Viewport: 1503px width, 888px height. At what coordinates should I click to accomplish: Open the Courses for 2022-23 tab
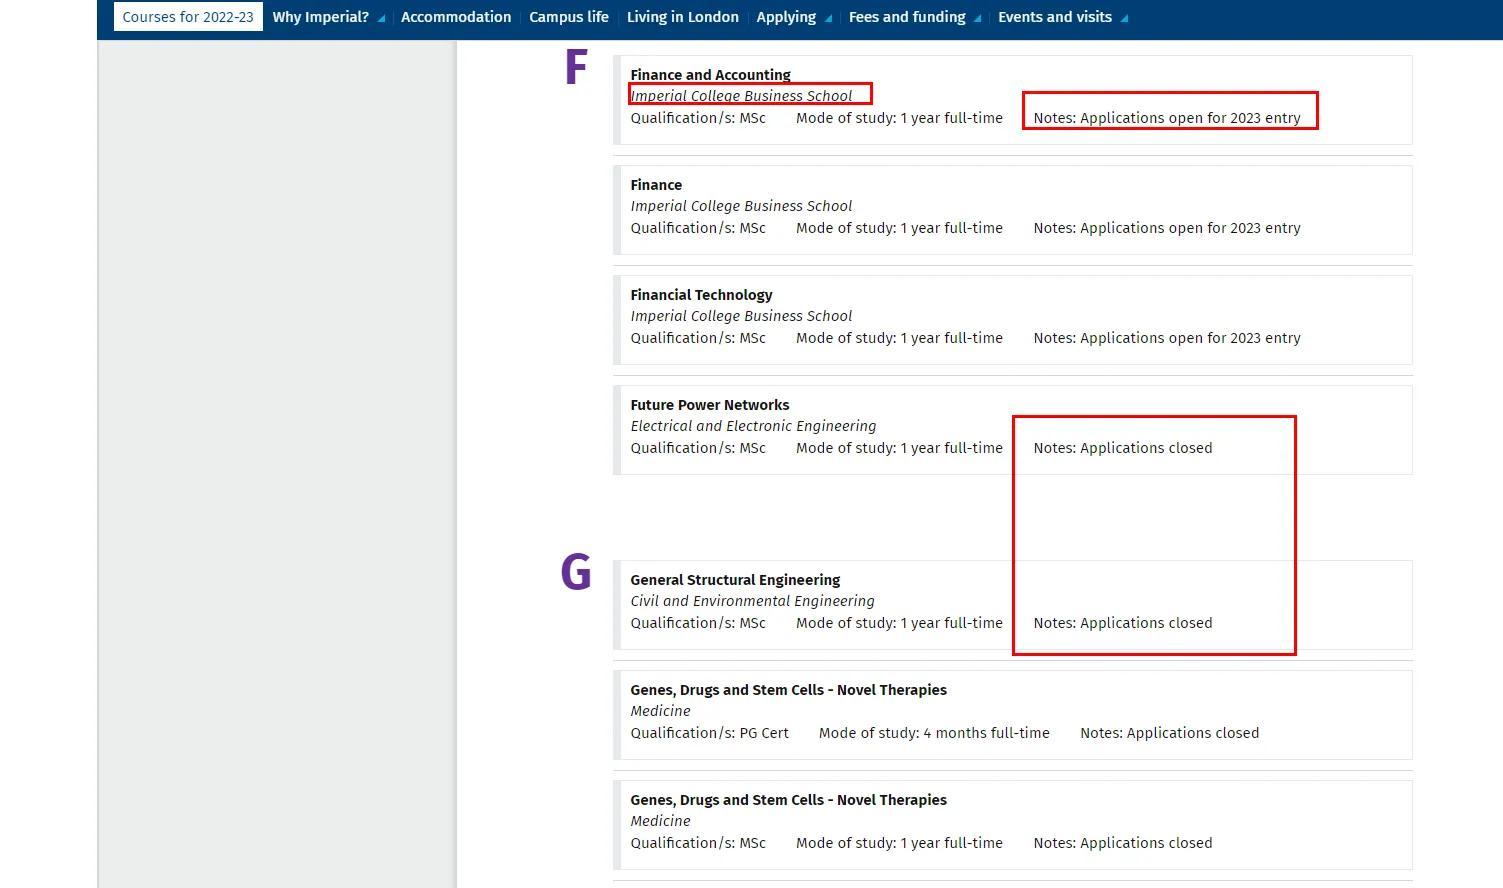pos(188,17)
